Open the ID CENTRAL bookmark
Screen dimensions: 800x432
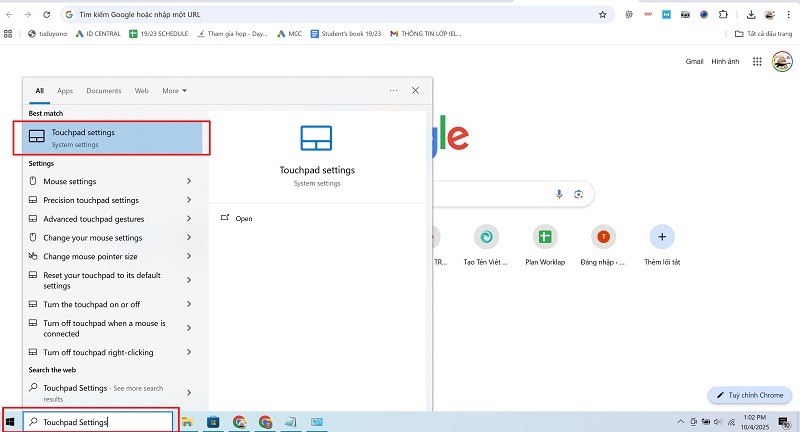click(98, 34)
